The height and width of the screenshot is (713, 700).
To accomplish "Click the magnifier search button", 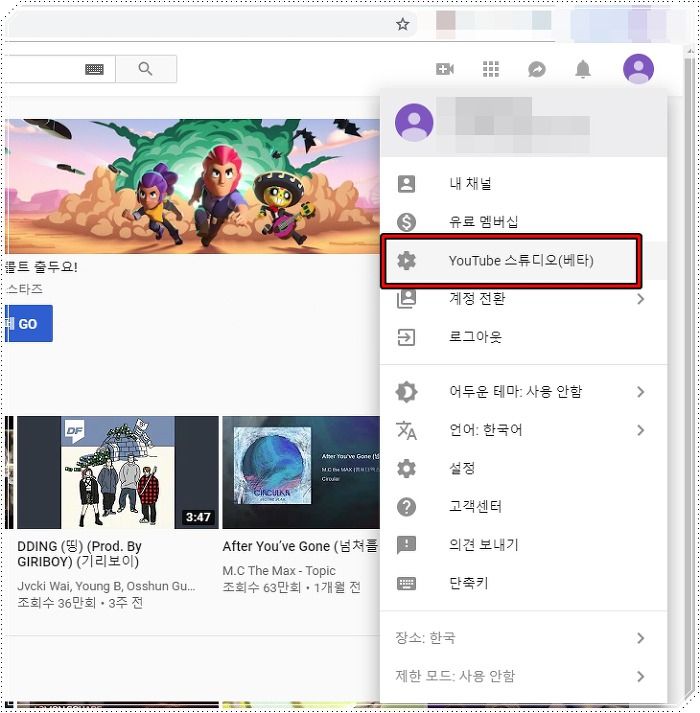I will pos(146,69).
